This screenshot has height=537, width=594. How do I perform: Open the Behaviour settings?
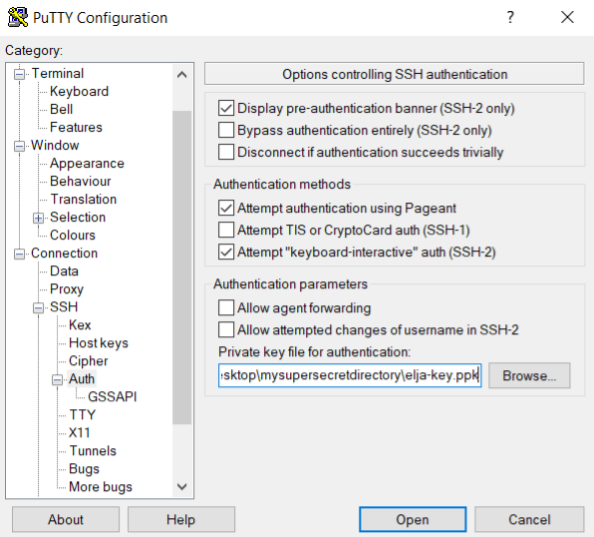81,181
